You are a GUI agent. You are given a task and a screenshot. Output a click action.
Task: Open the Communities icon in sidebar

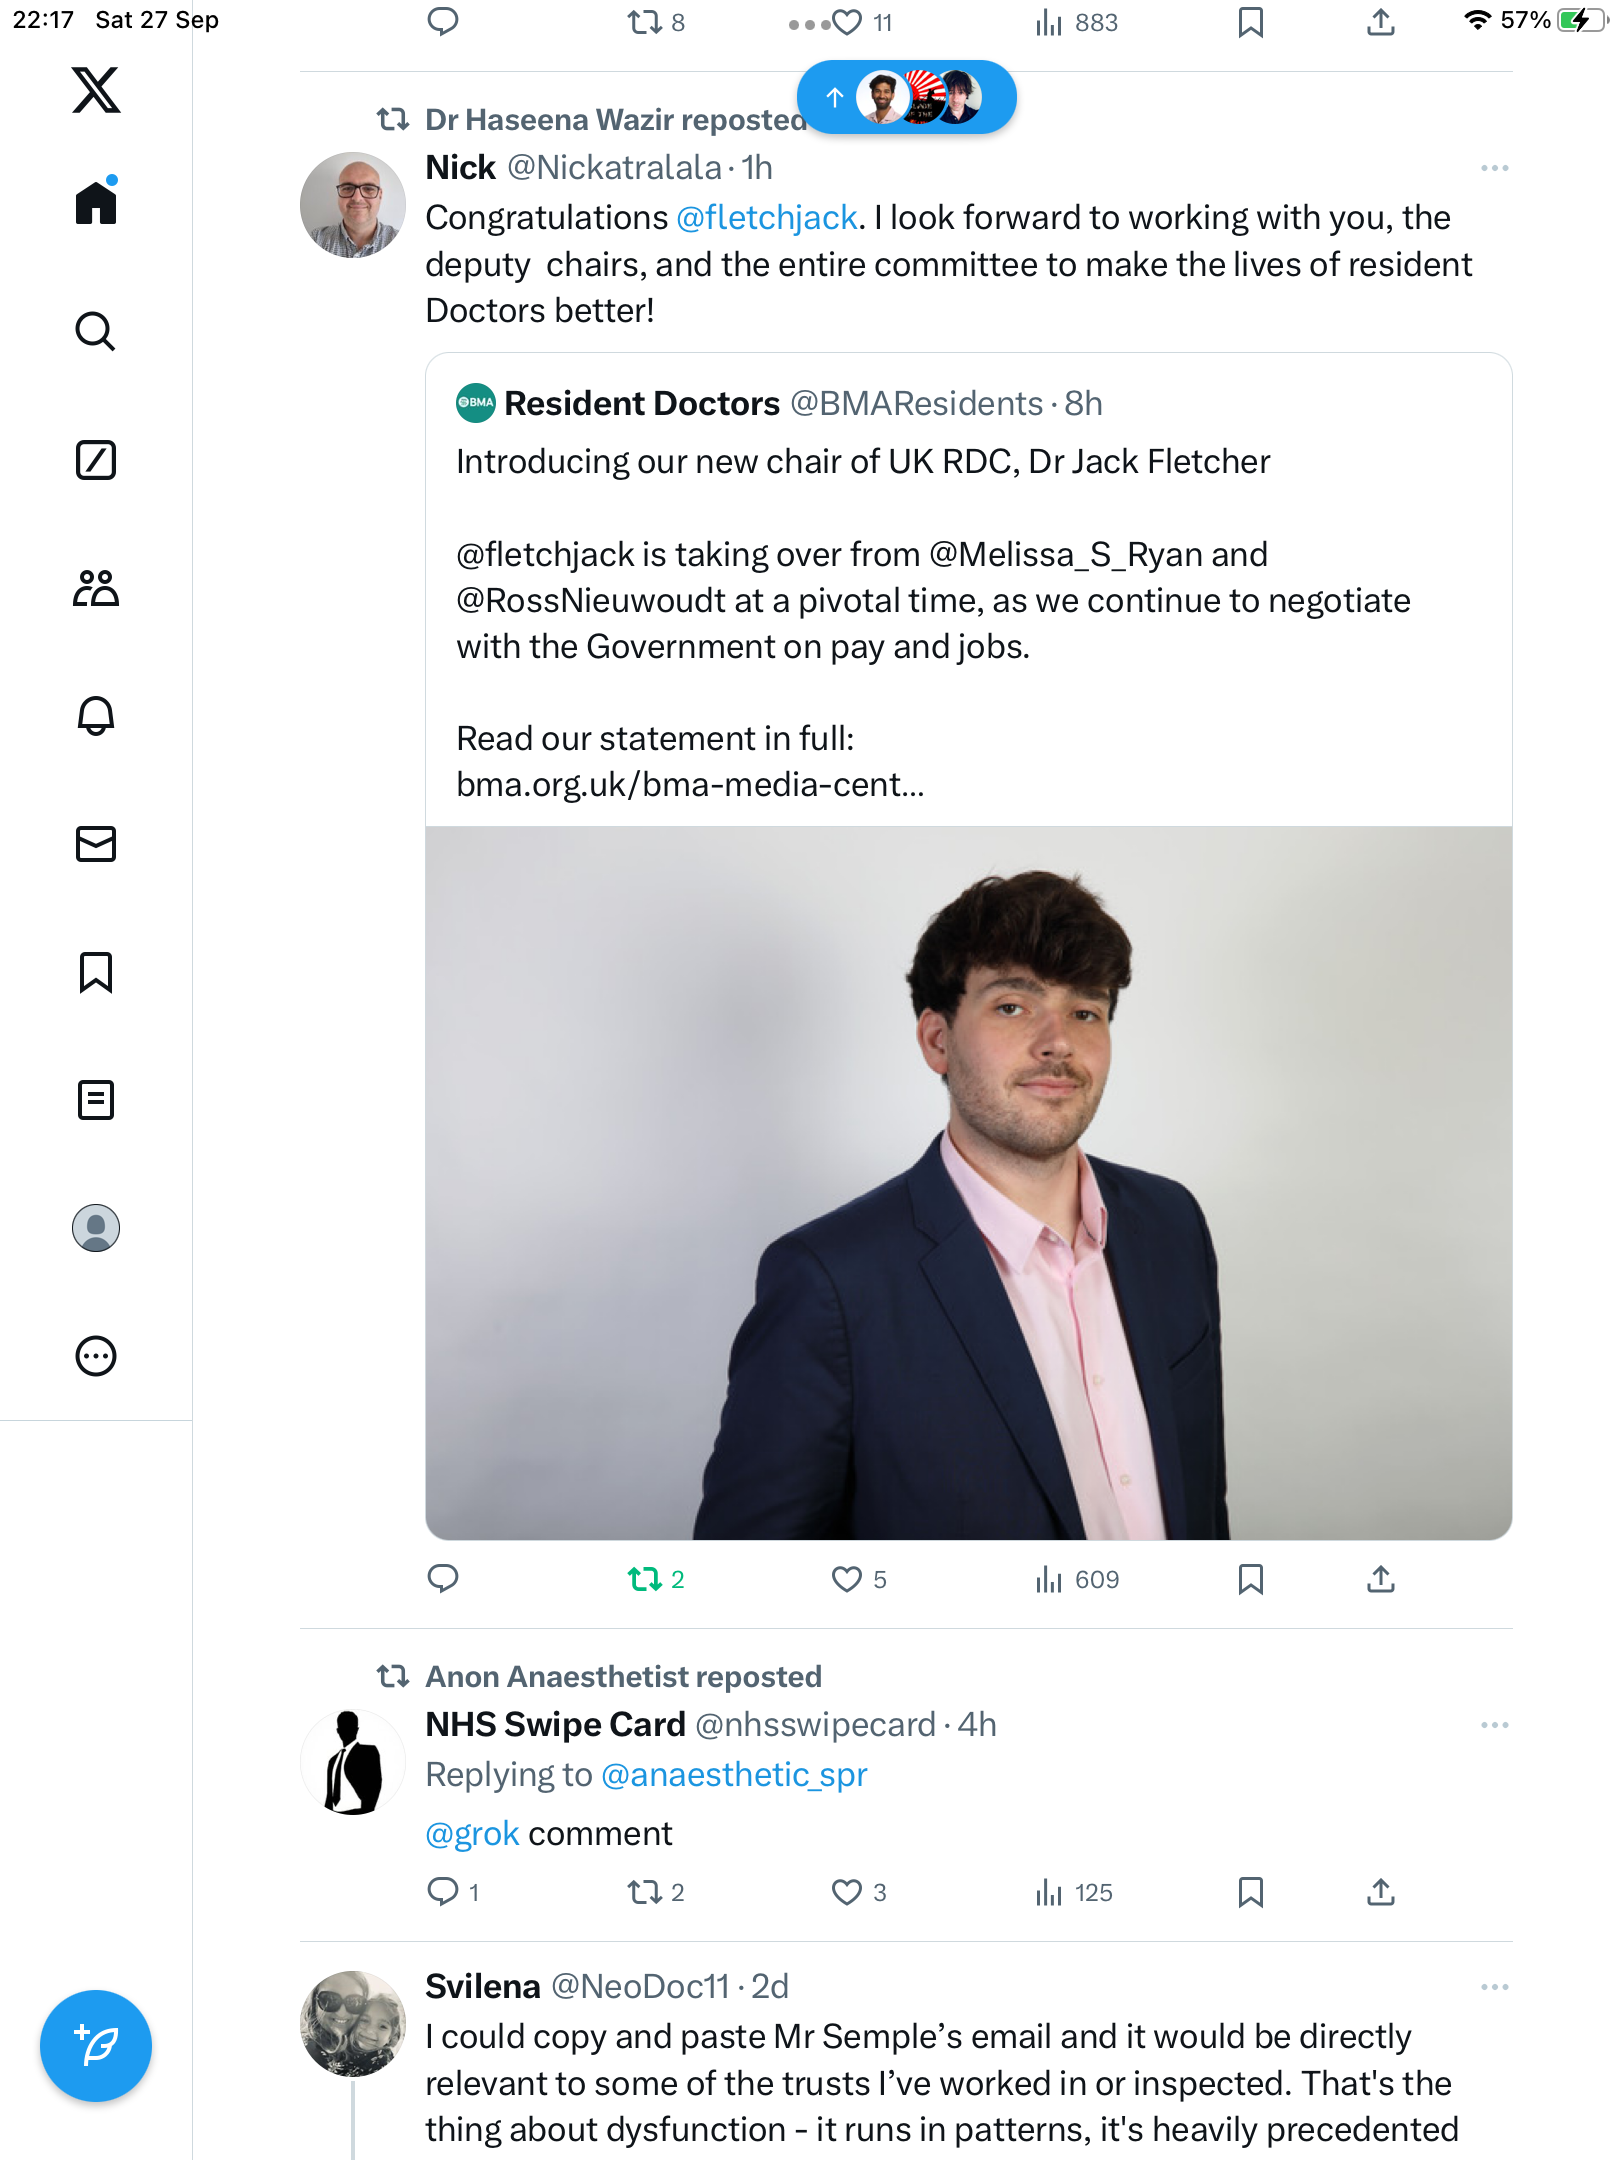[x=96, y=588]
